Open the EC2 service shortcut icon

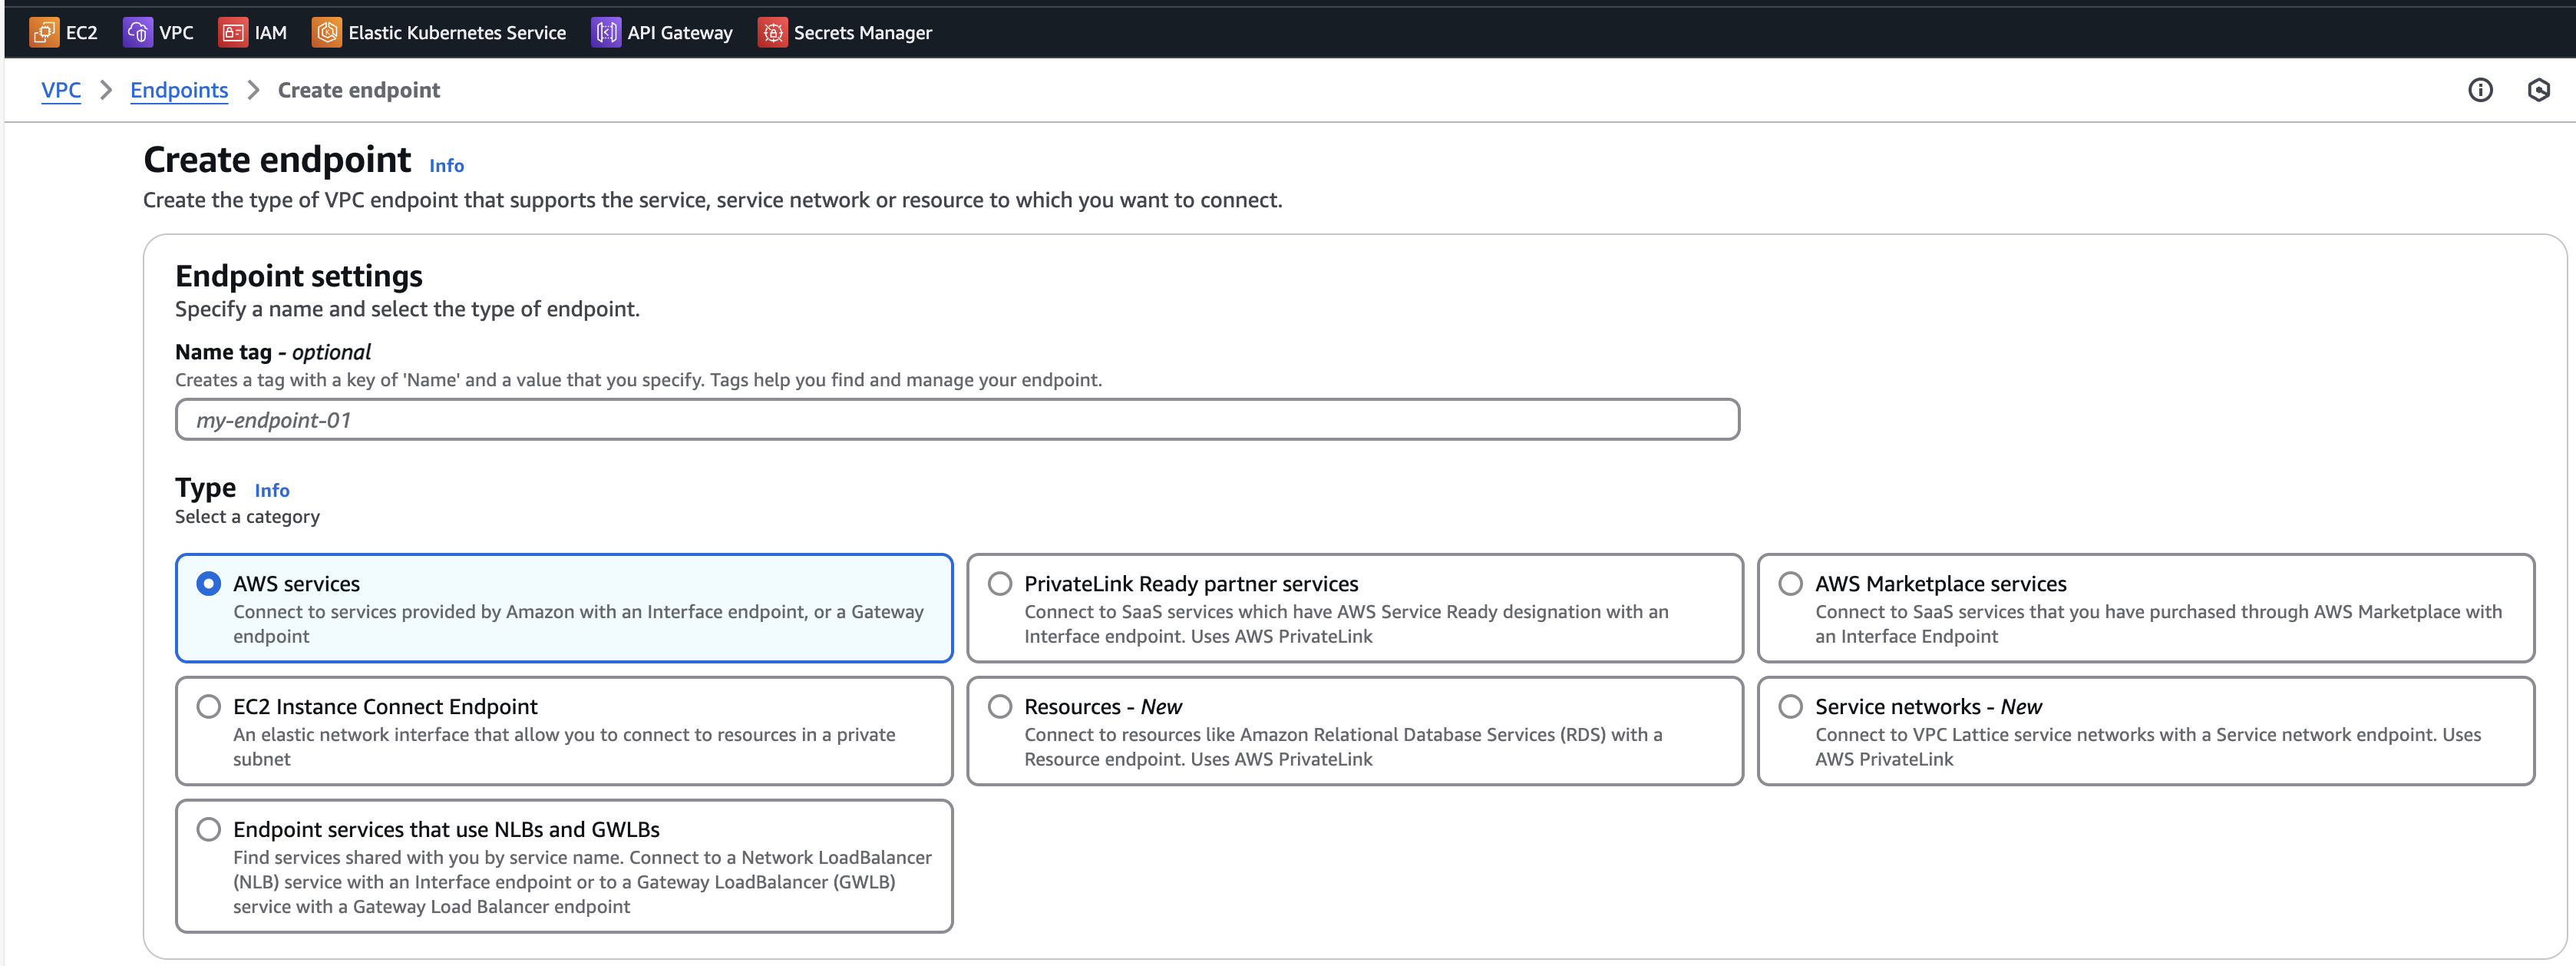[44, 32]
